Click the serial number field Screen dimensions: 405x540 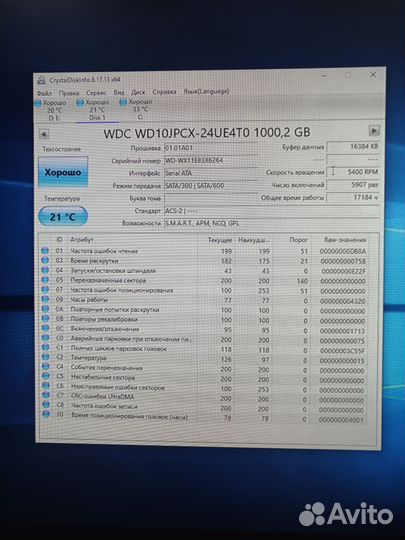(211, 160)
